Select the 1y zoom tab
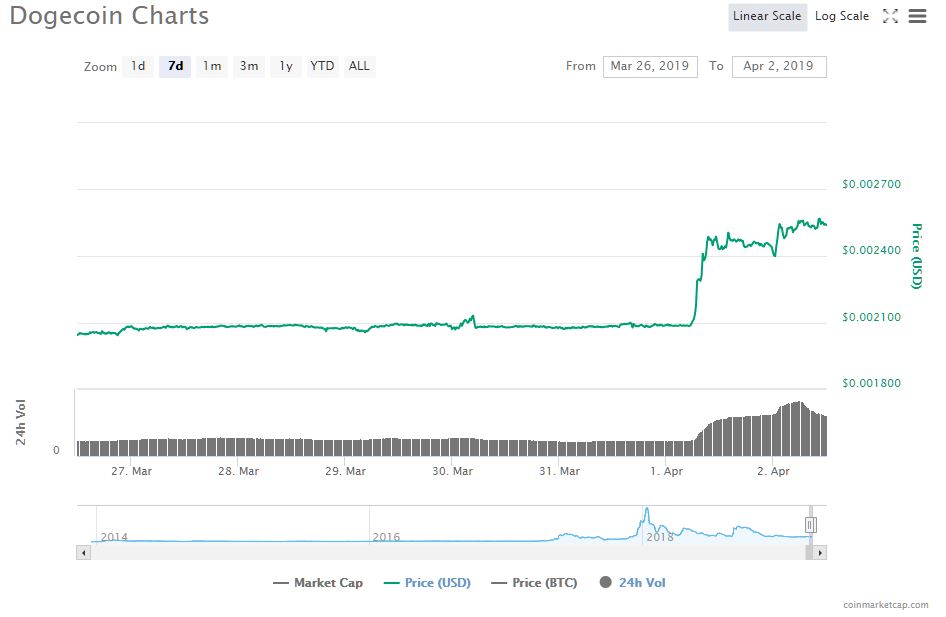The width and height of the screenshot is (946, 617). coord(284,66)
